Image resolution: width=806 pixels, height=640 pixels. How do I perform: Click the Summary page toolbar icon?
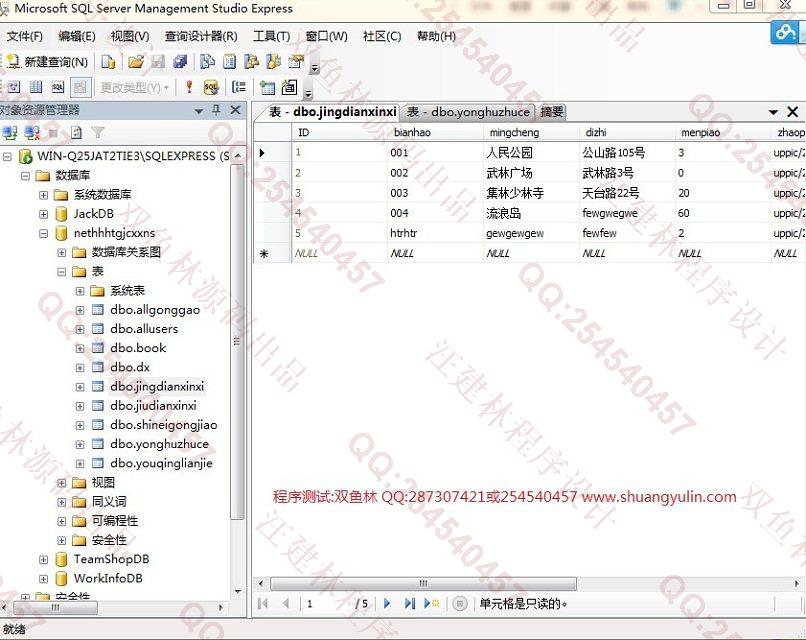coord(229,62)
